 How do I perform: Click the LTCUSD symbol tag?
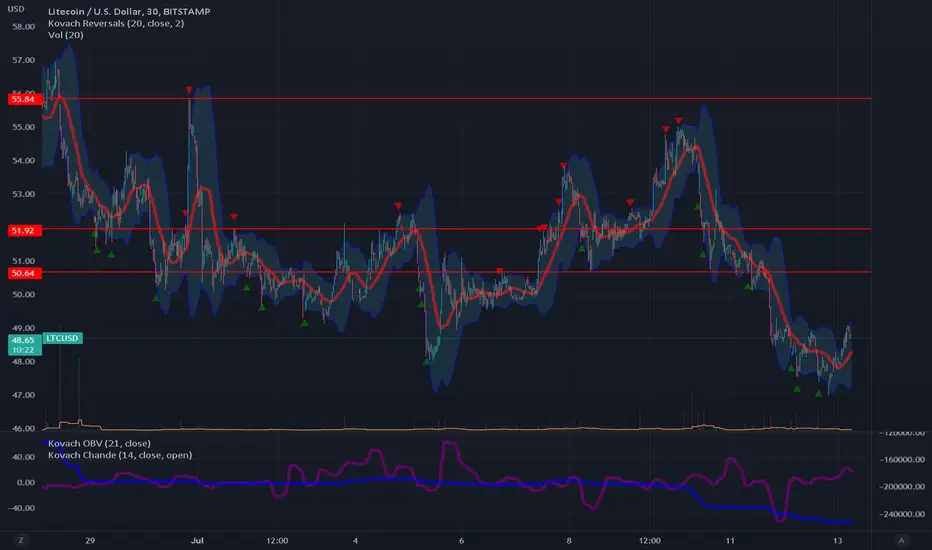[62, 338]
